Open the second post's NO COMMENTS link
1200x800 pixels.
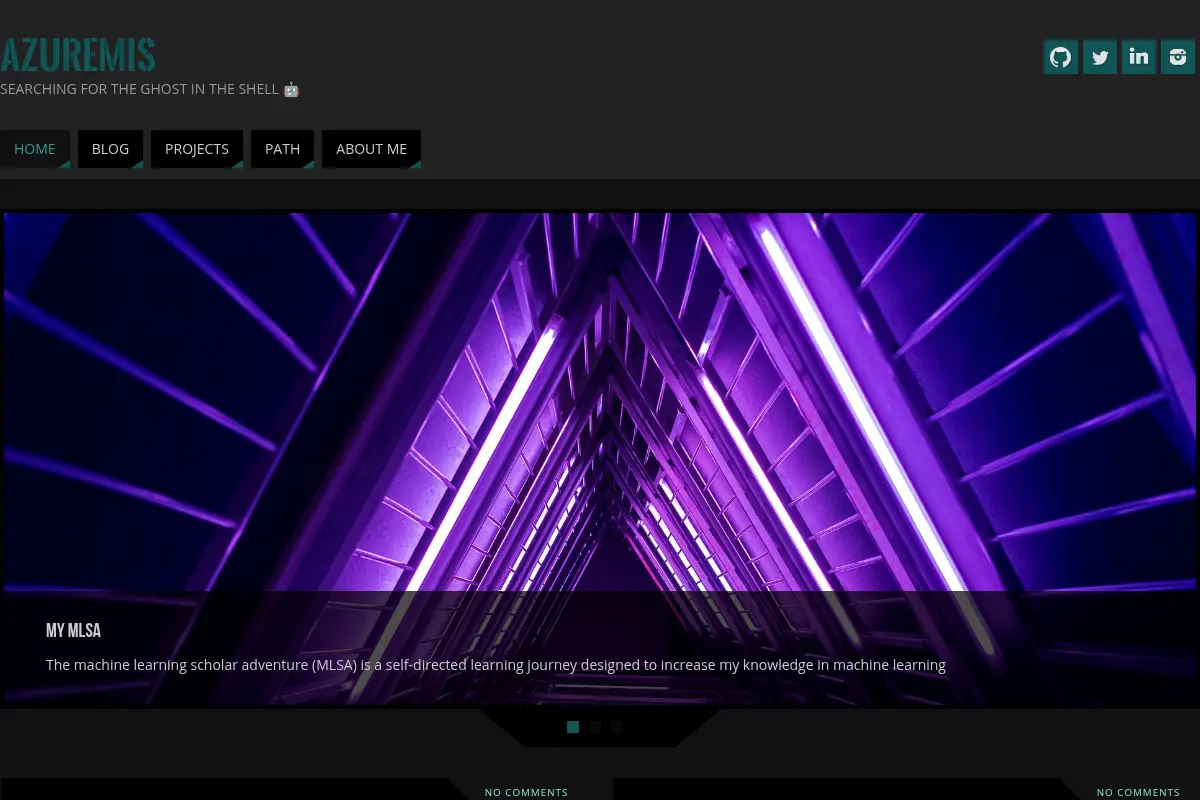coord(1138,792)
